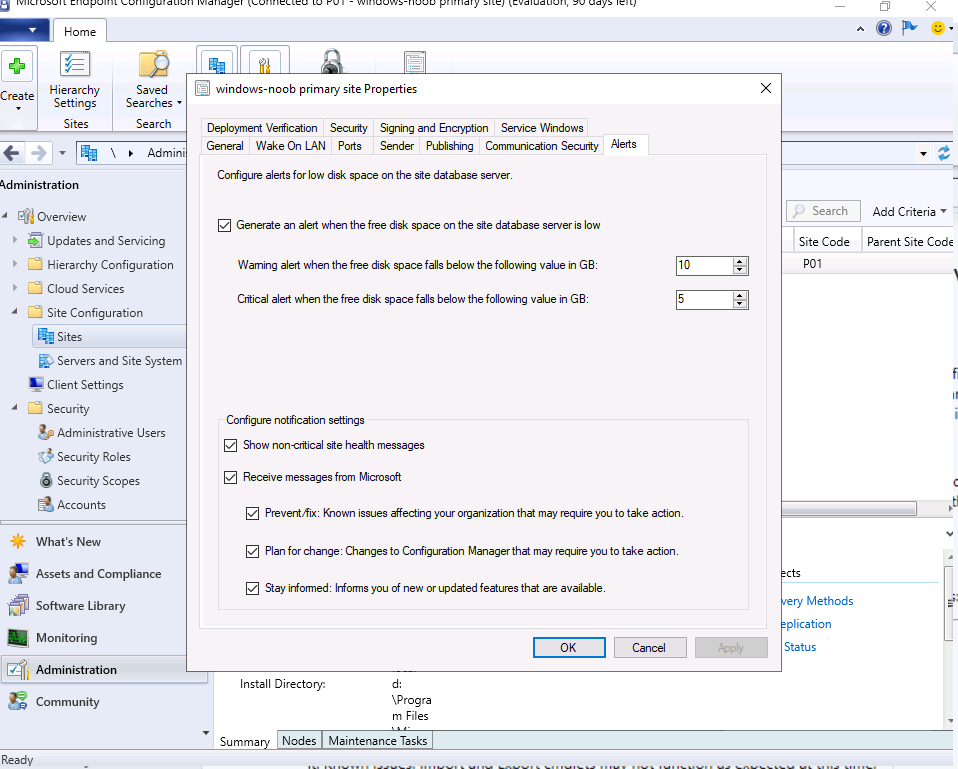Click the Security Scopes icon
This screenshot has height=769, width=958.
46,481
